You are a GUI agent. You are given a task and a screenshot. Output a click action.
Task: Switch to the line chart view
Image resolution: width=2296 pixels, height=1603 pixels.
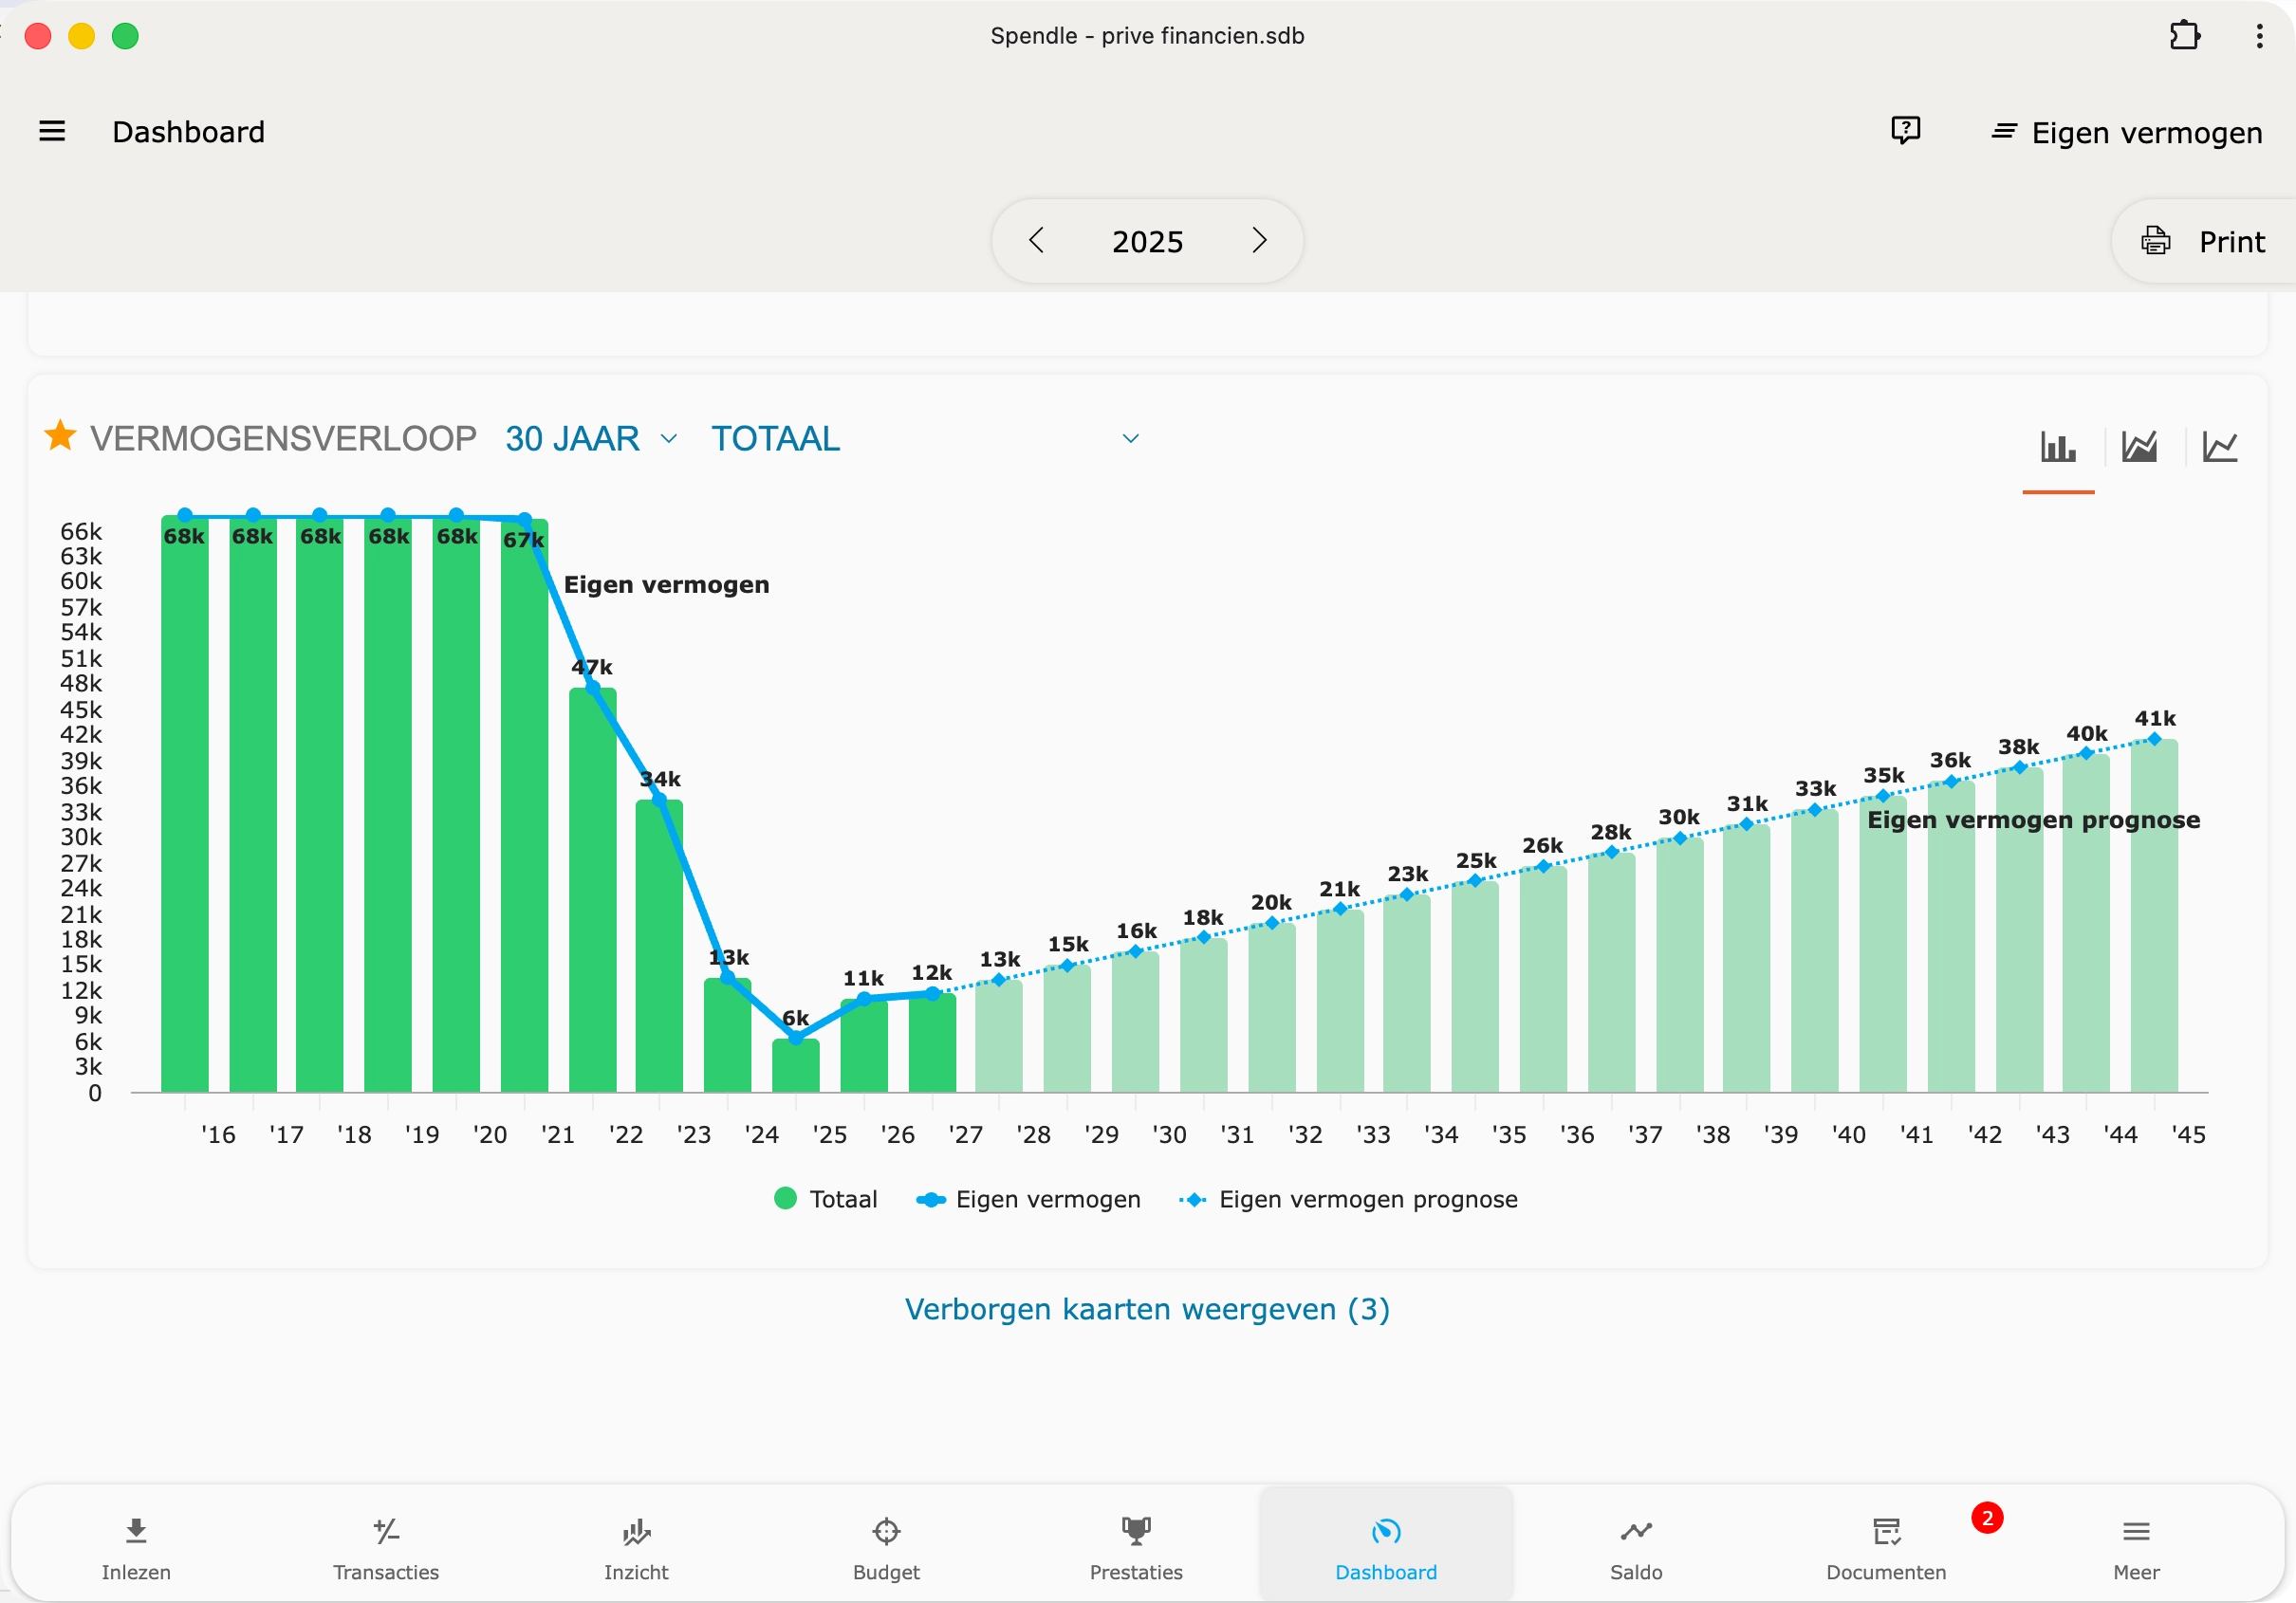[x=2220, y=447]
